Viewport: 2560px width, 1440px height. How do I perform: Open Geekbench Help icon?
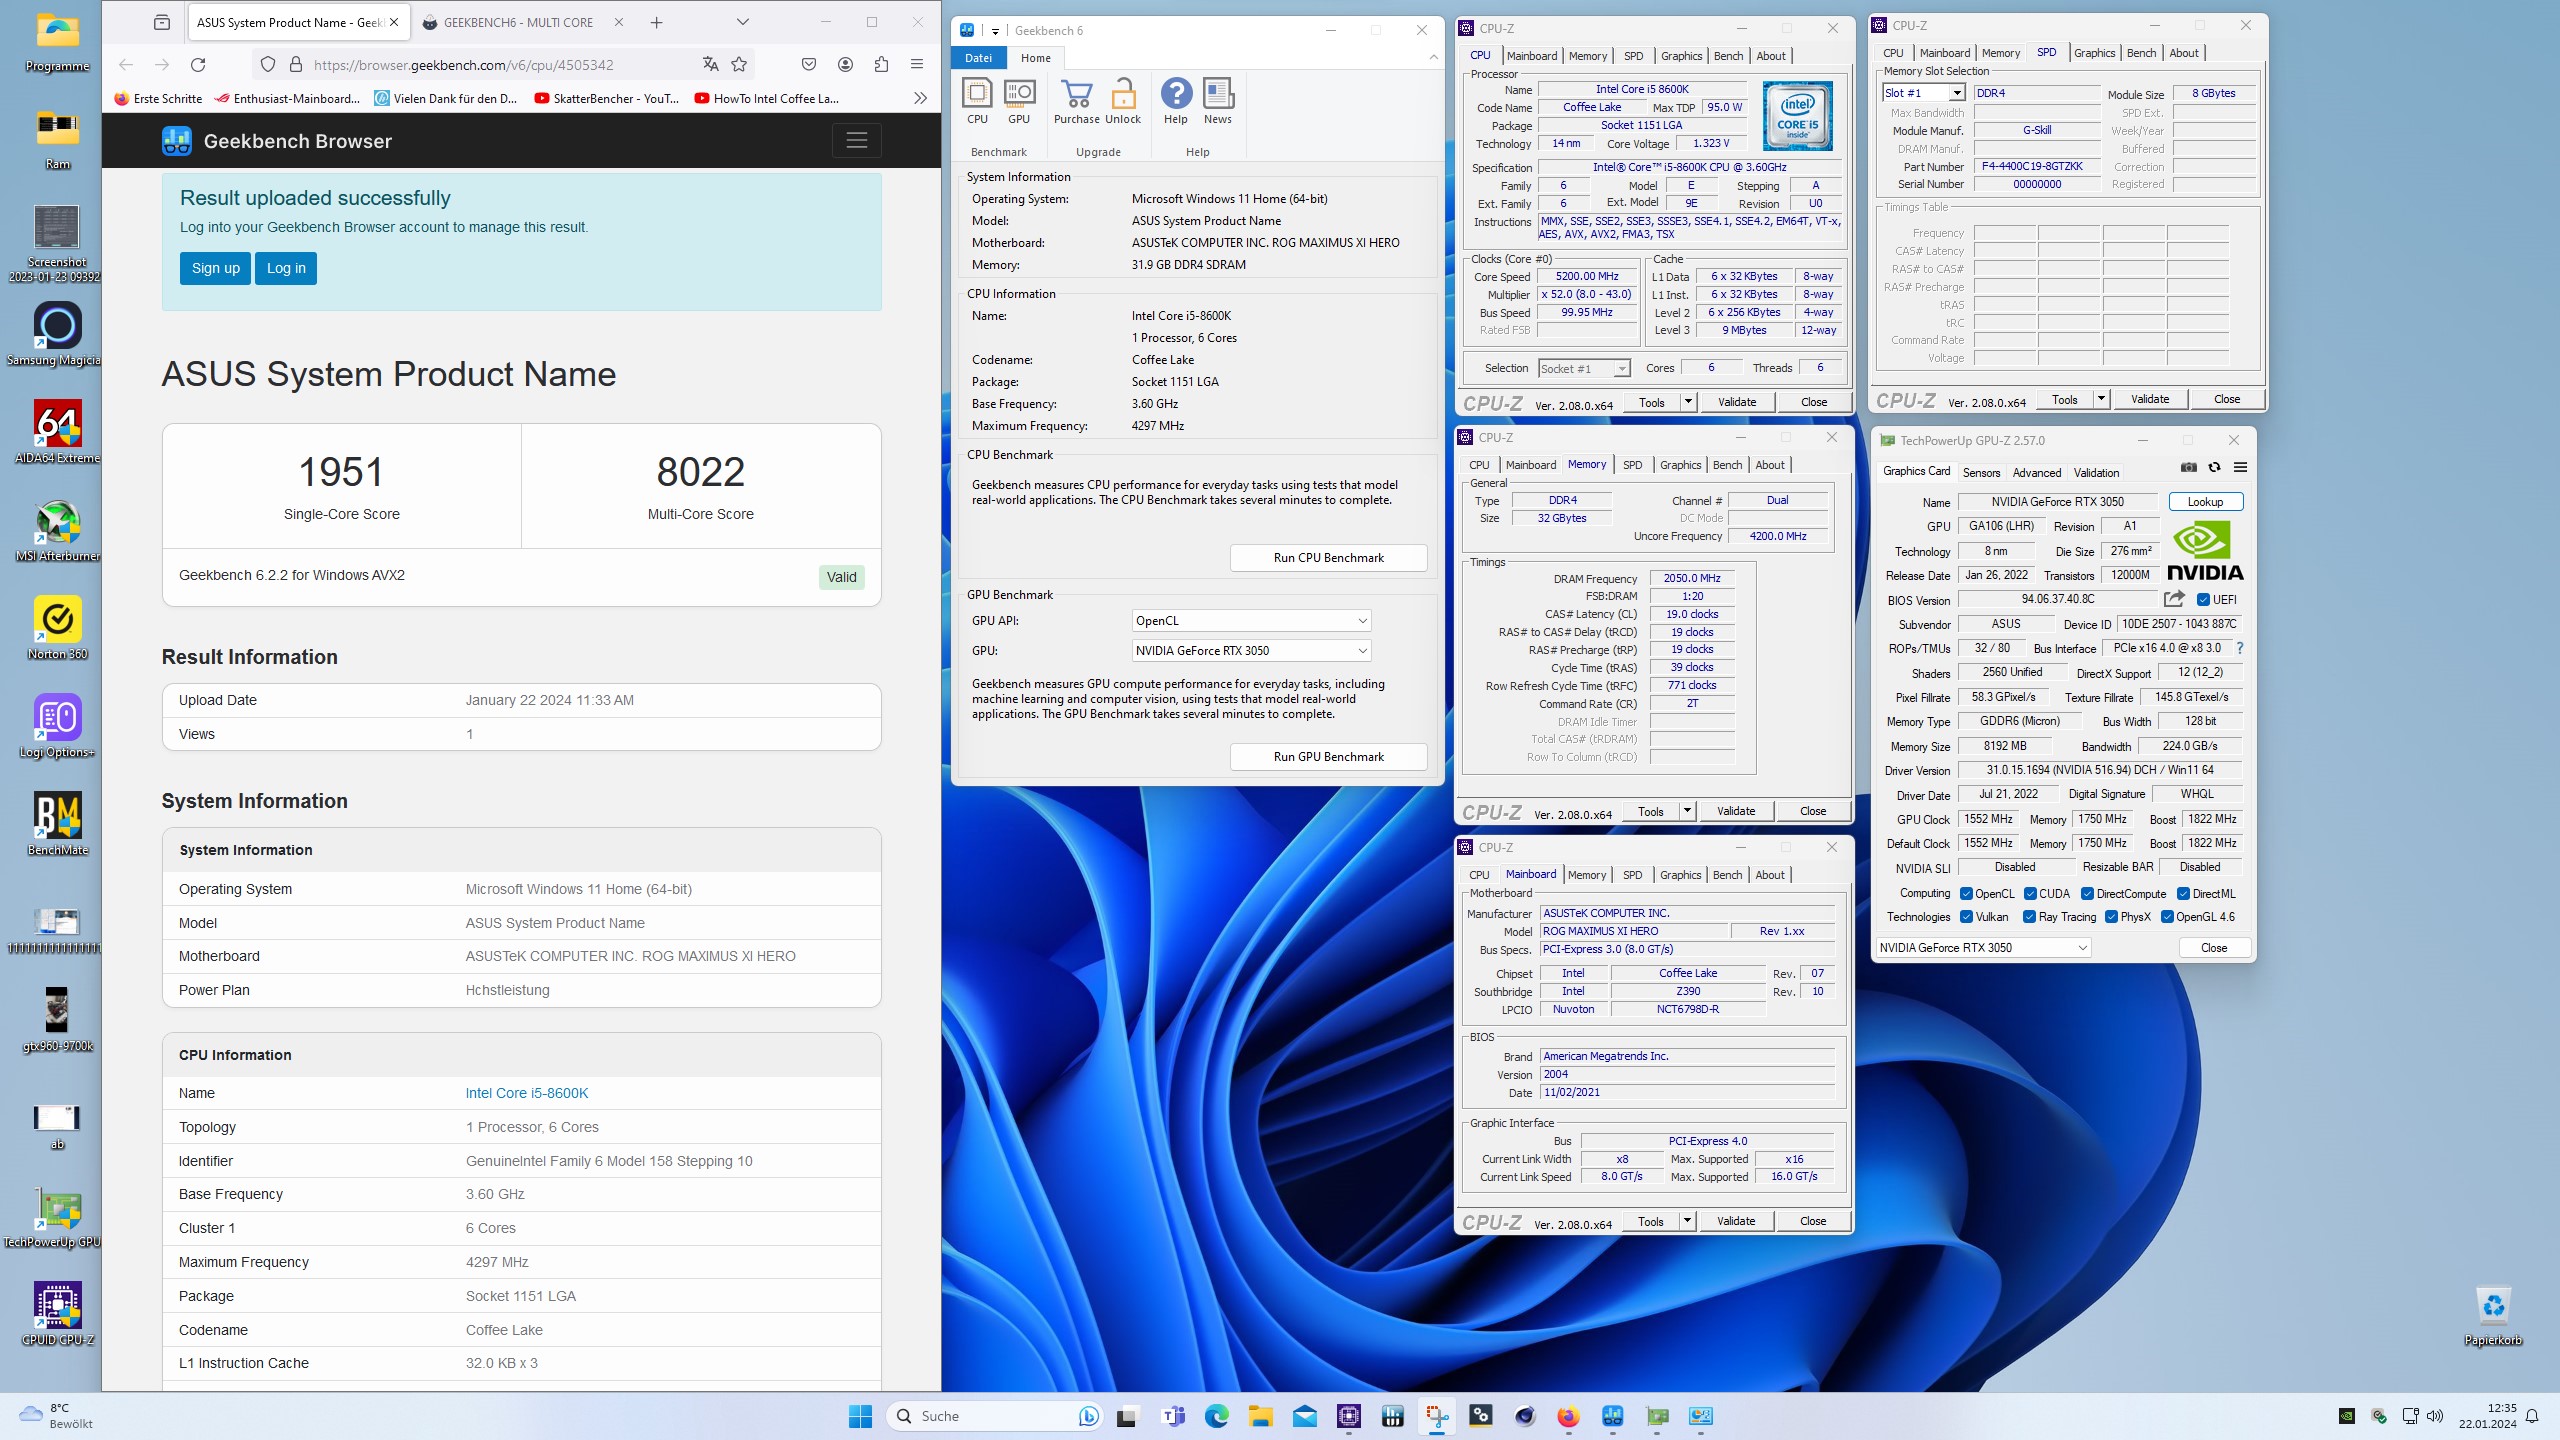click(1176, 100)
